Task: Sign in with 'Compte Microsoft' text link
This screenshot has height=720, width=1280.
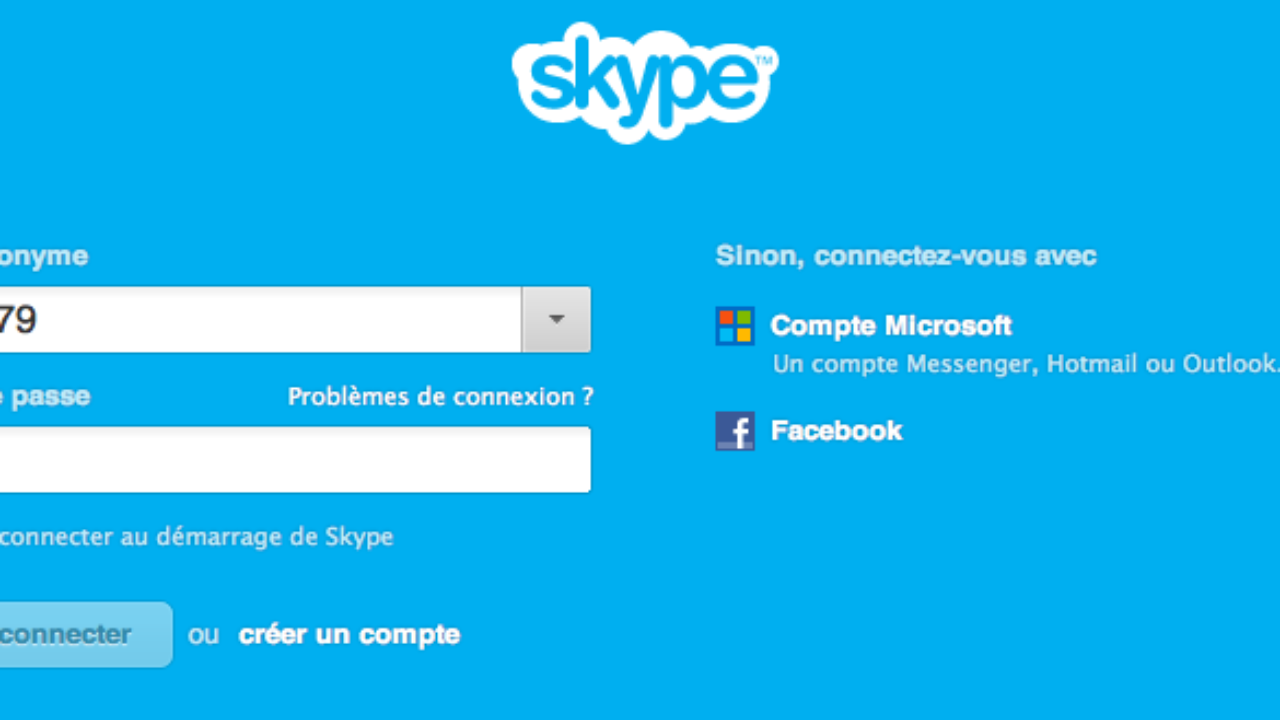Action: (891, 326)
